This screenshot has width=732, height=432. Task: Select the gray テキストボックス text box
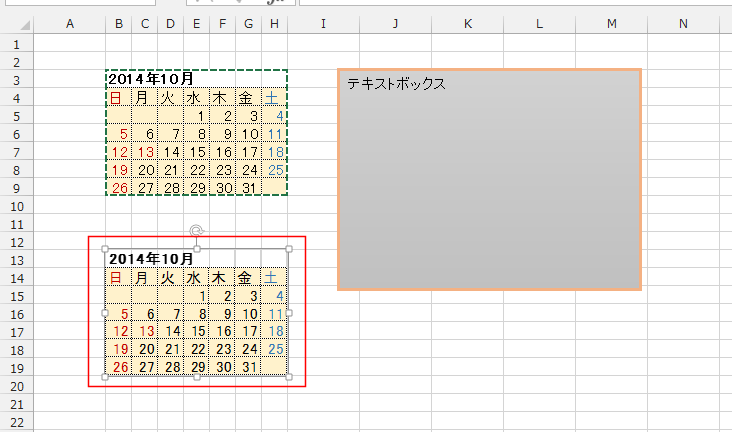point(489,180)
